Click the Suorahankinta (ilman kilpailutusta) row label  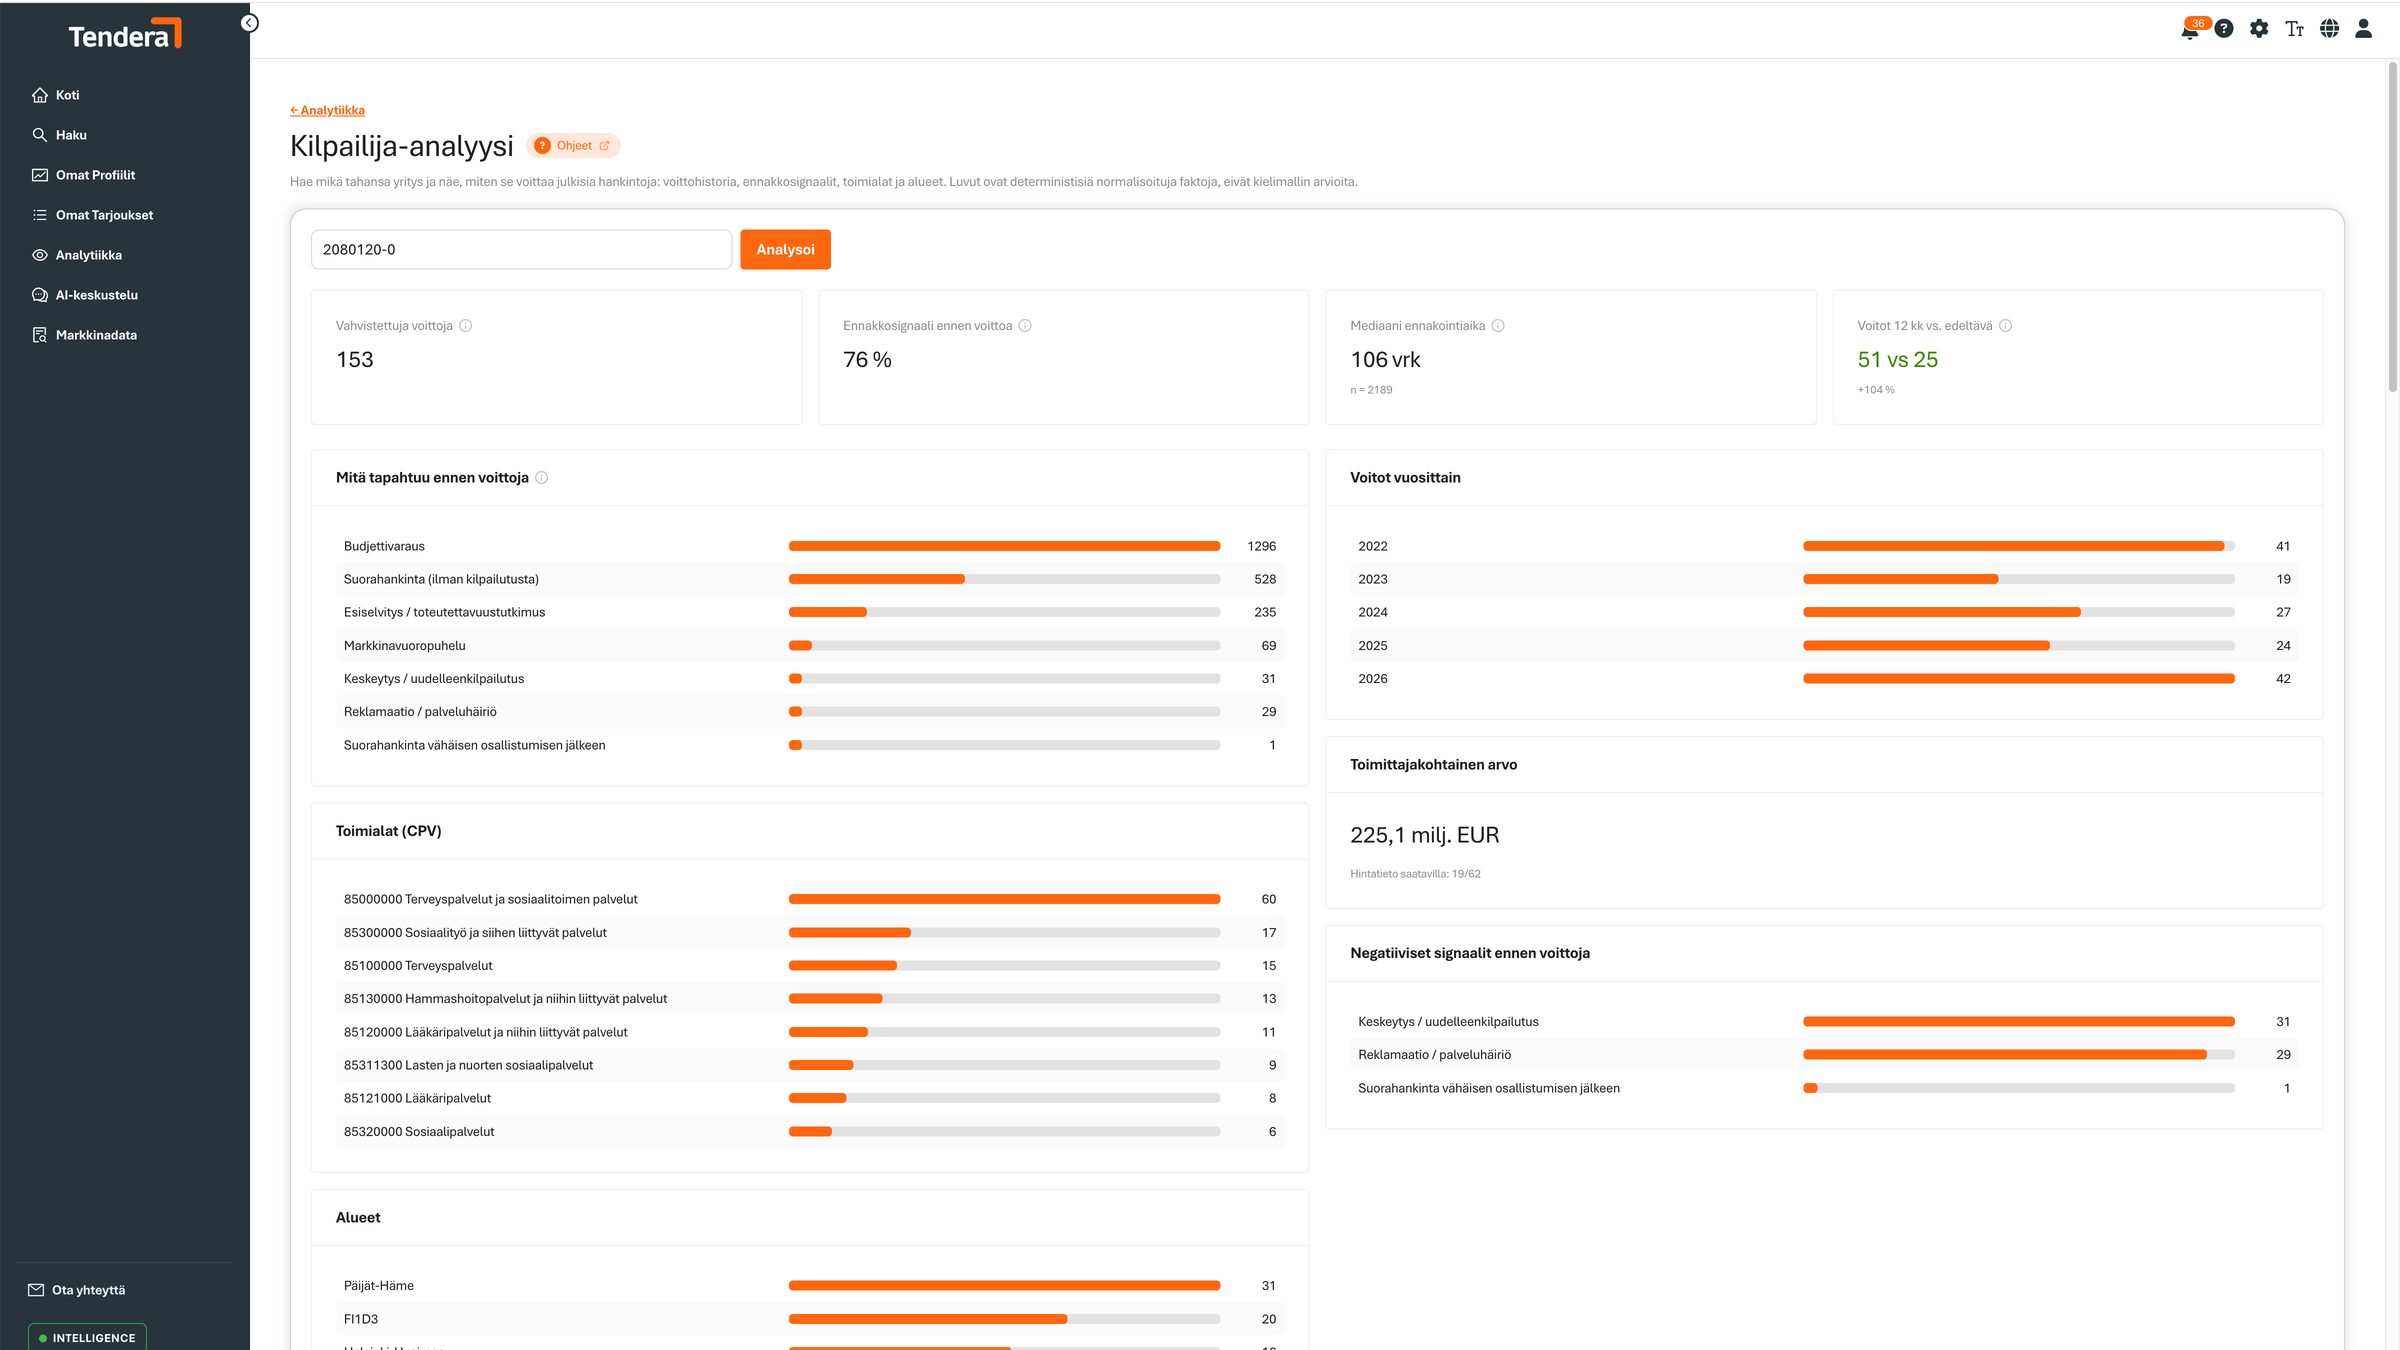(x=441, y=579)
